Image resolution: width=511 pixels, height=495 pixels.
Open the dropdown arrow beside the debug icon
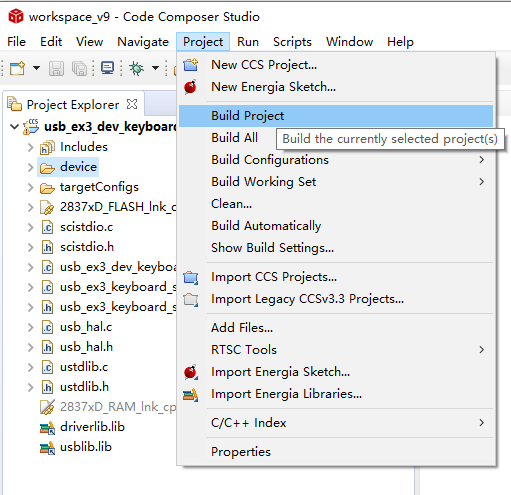pos(155,68)
